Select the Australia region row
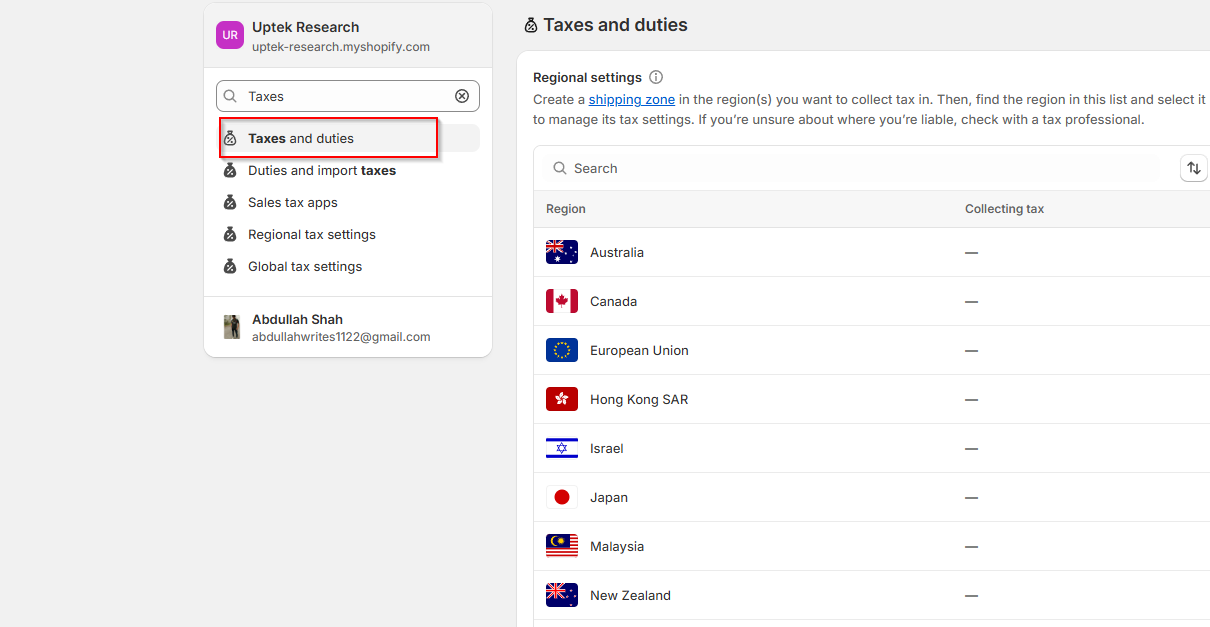This screenshot has height=627, width=1210. point(872,252)
